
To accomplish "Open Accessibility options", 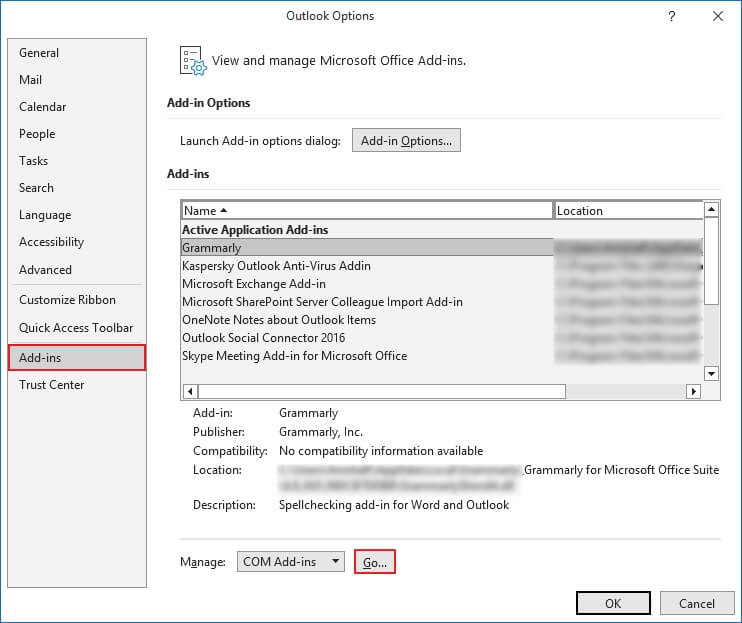I will [x=77, y=242].
